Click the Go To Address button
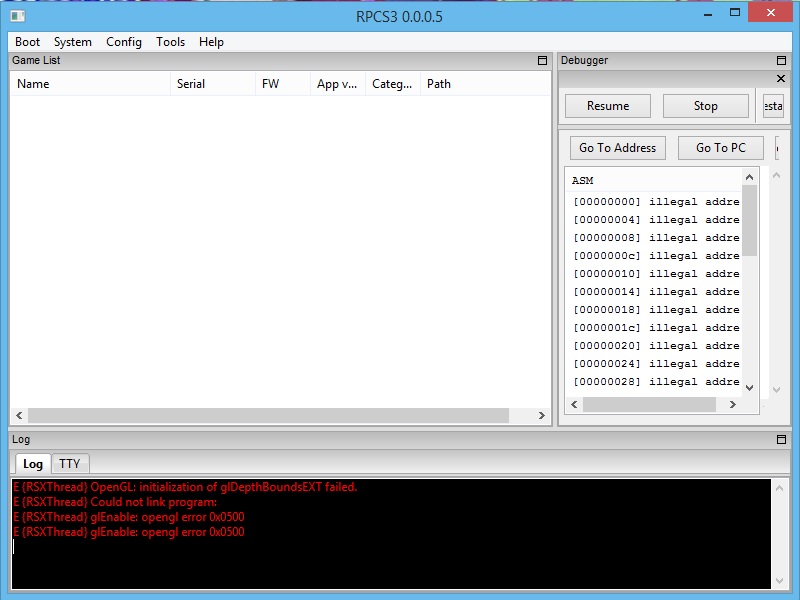The height and width of the screenshot is (600, 800). point(617,148)
